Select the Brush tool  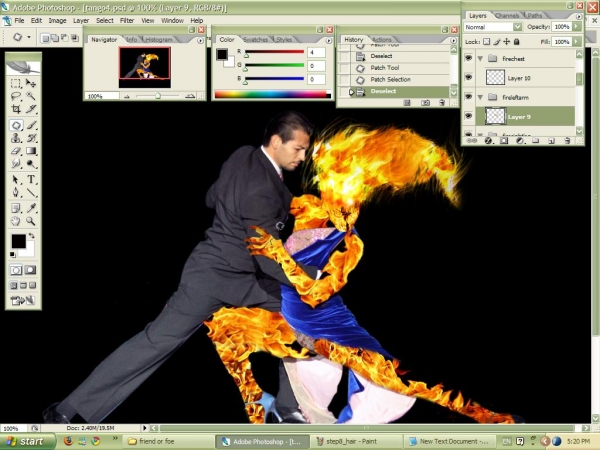(31, 125)
